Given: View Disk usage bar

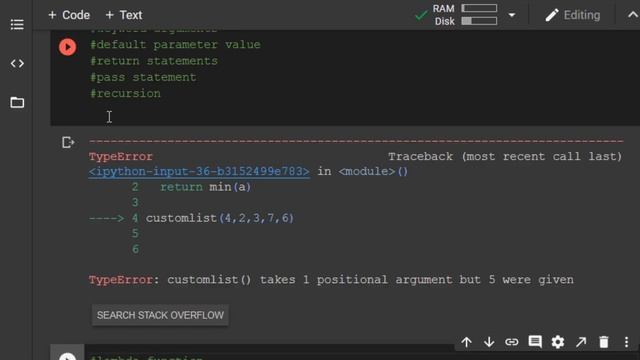Looking at the screenshot, I should (479, 21).
